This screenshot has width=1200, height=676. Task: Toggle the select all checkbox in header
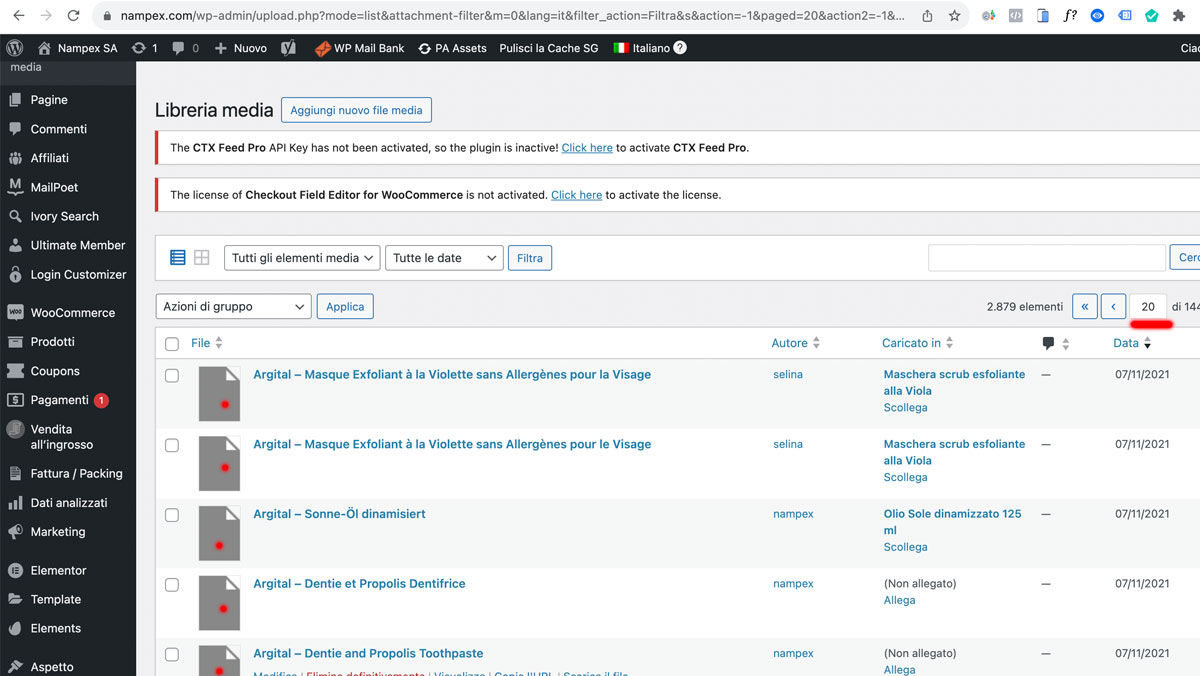172,344
